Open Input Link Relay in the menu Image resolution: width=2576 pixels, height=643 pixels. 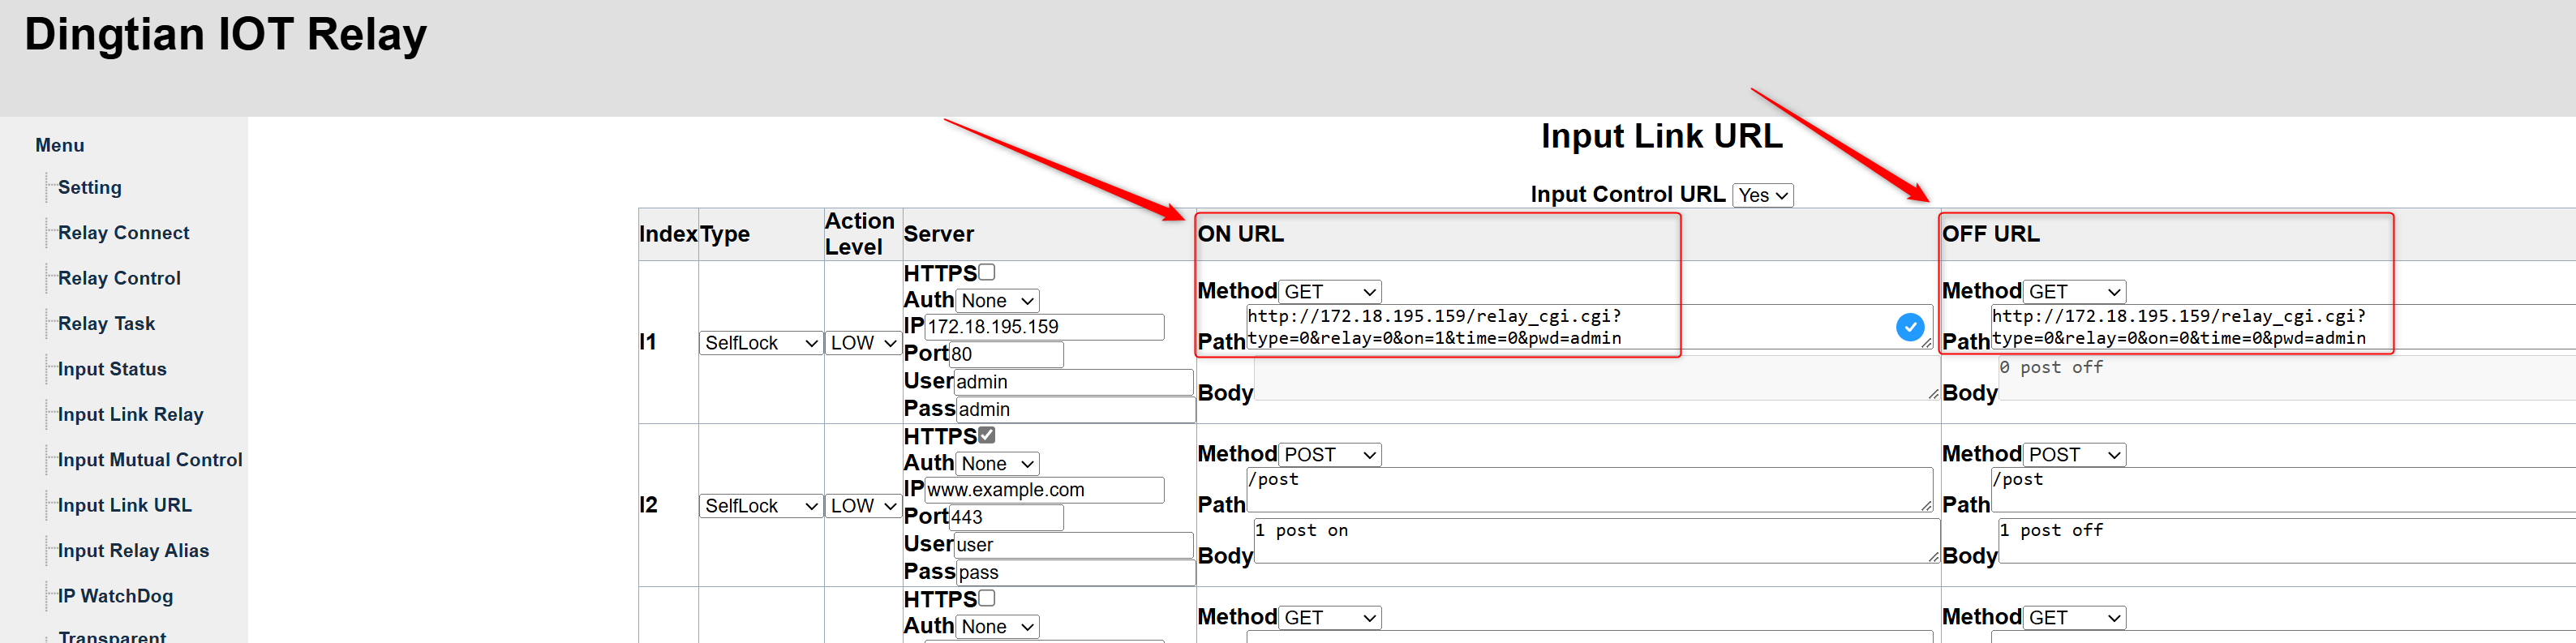coord(130,414)
